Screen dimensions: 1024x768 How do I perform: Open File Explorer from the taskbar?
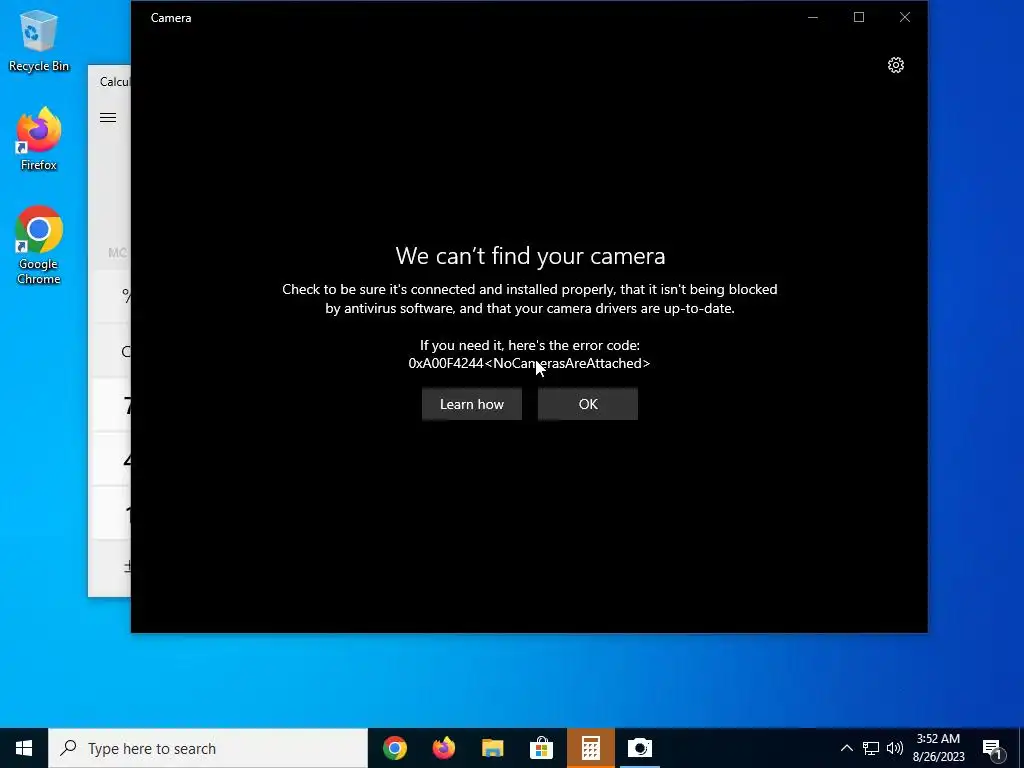(x=492, y=748)
